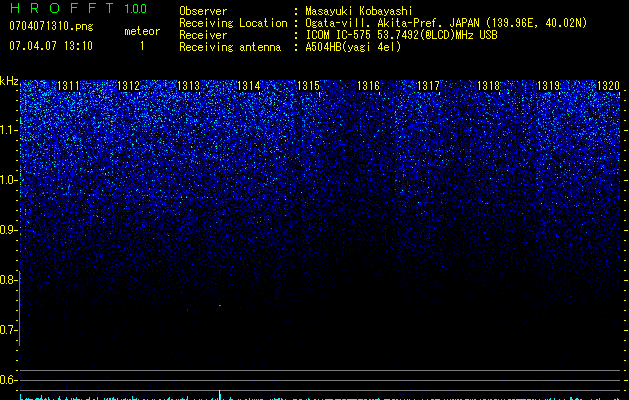Screen dimensions: 629x400
Task: Click observer name Masayuki Kobayashi
Action: coord(359,11)
